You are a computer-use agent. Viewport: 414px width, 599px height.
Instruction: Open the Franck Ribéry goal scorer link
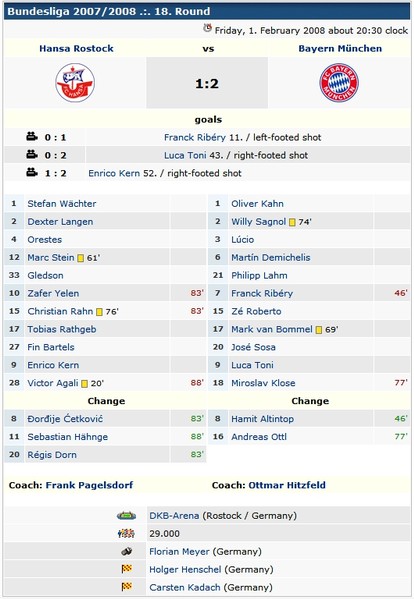[x=195, y=138]
